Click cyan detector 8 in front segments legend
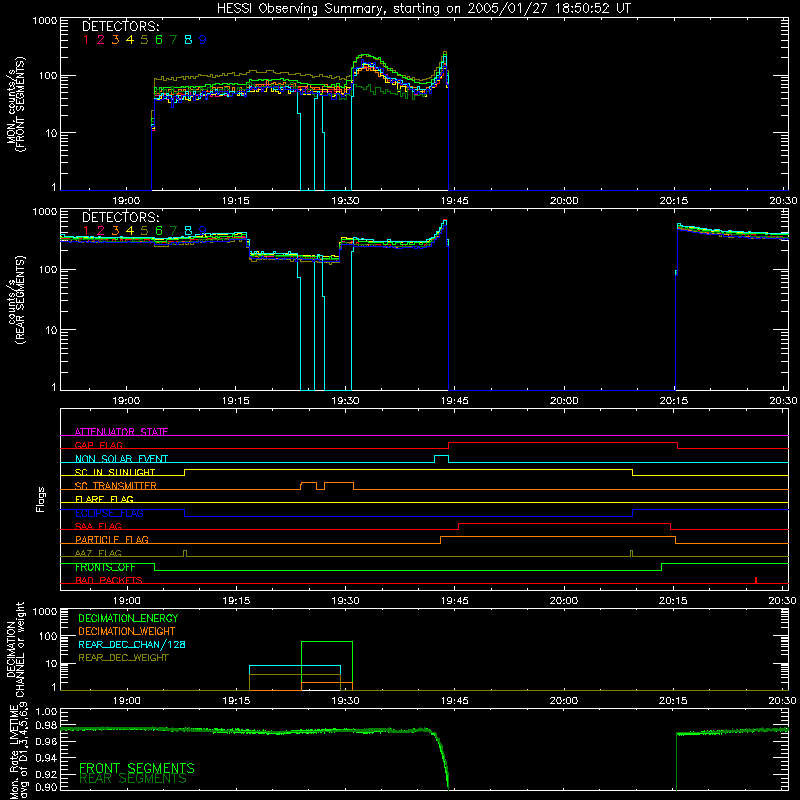 click(x=188, y=40)
